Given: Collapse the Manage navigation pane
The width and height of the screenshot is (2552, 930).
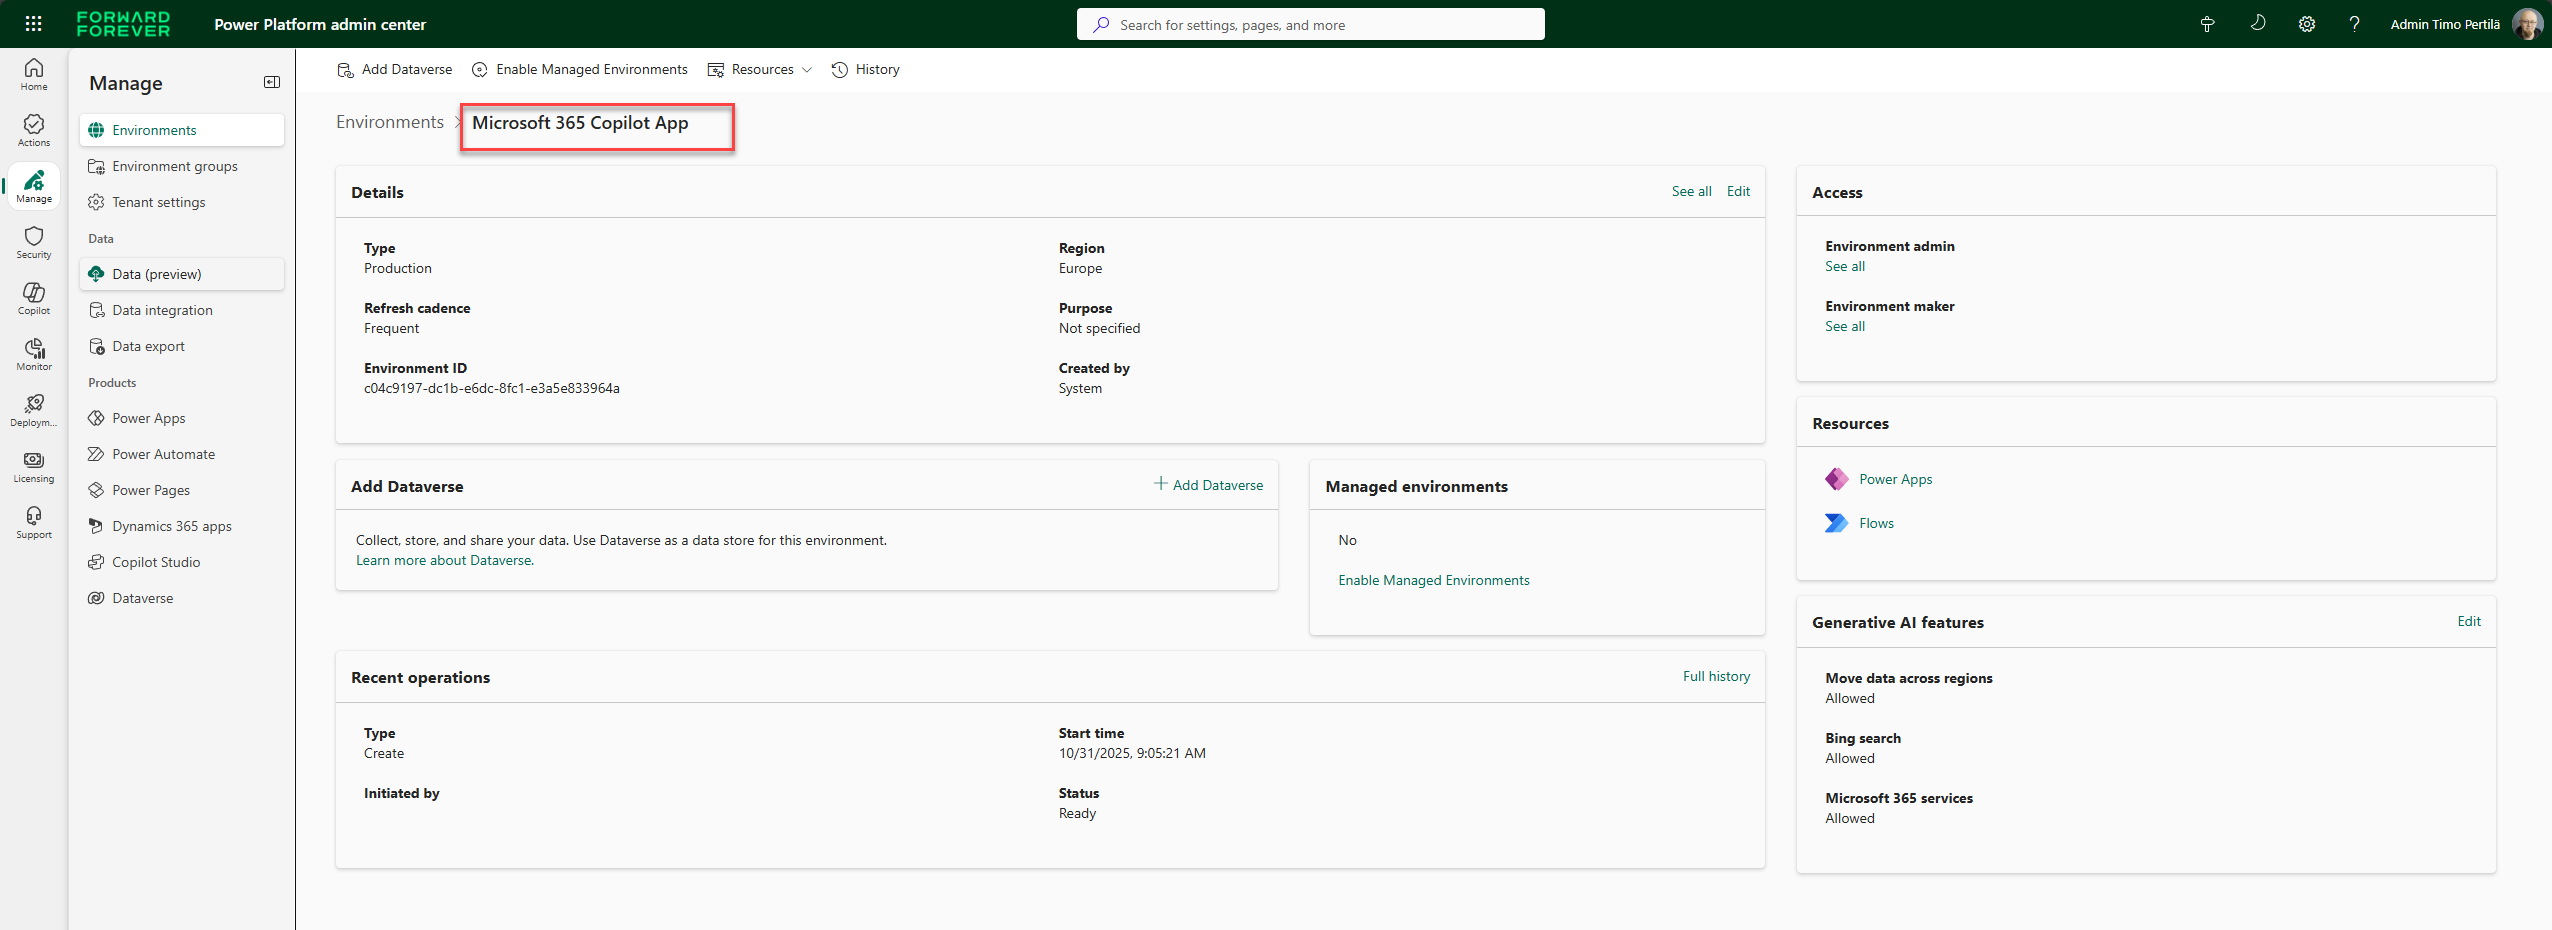Looking at the screenshot, I should 271,82.
